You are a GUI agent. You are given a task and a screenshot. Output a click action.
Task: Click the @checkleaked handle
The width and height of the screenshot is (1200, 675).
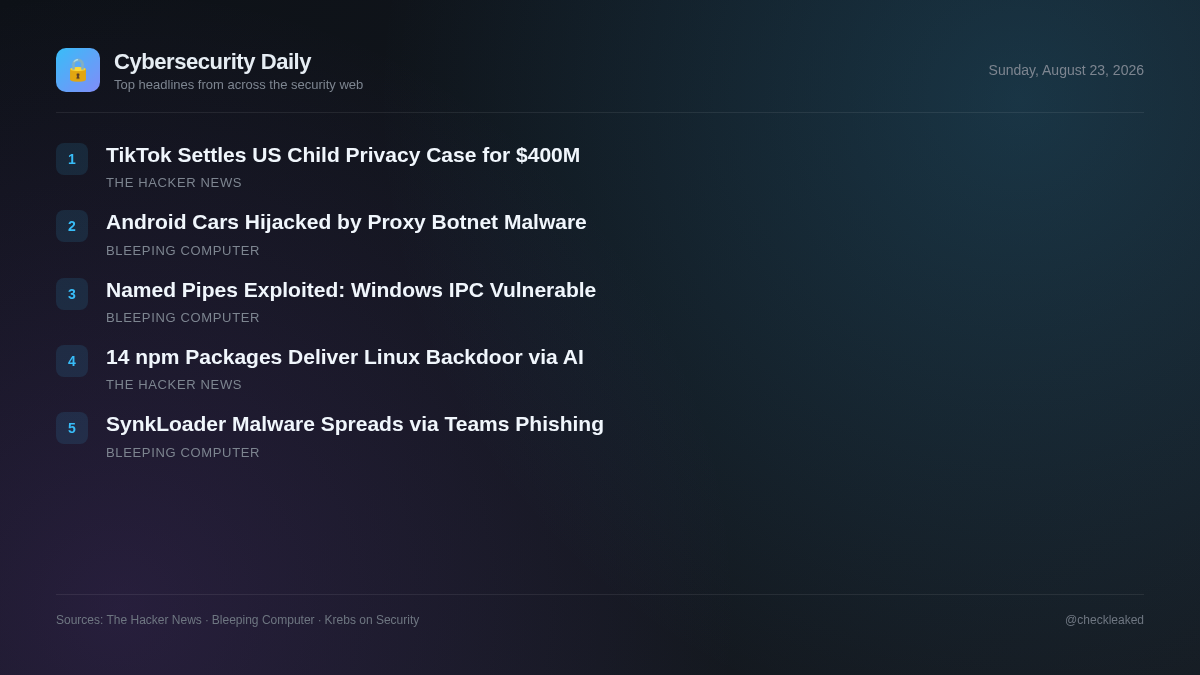[x=1104, y=620]
